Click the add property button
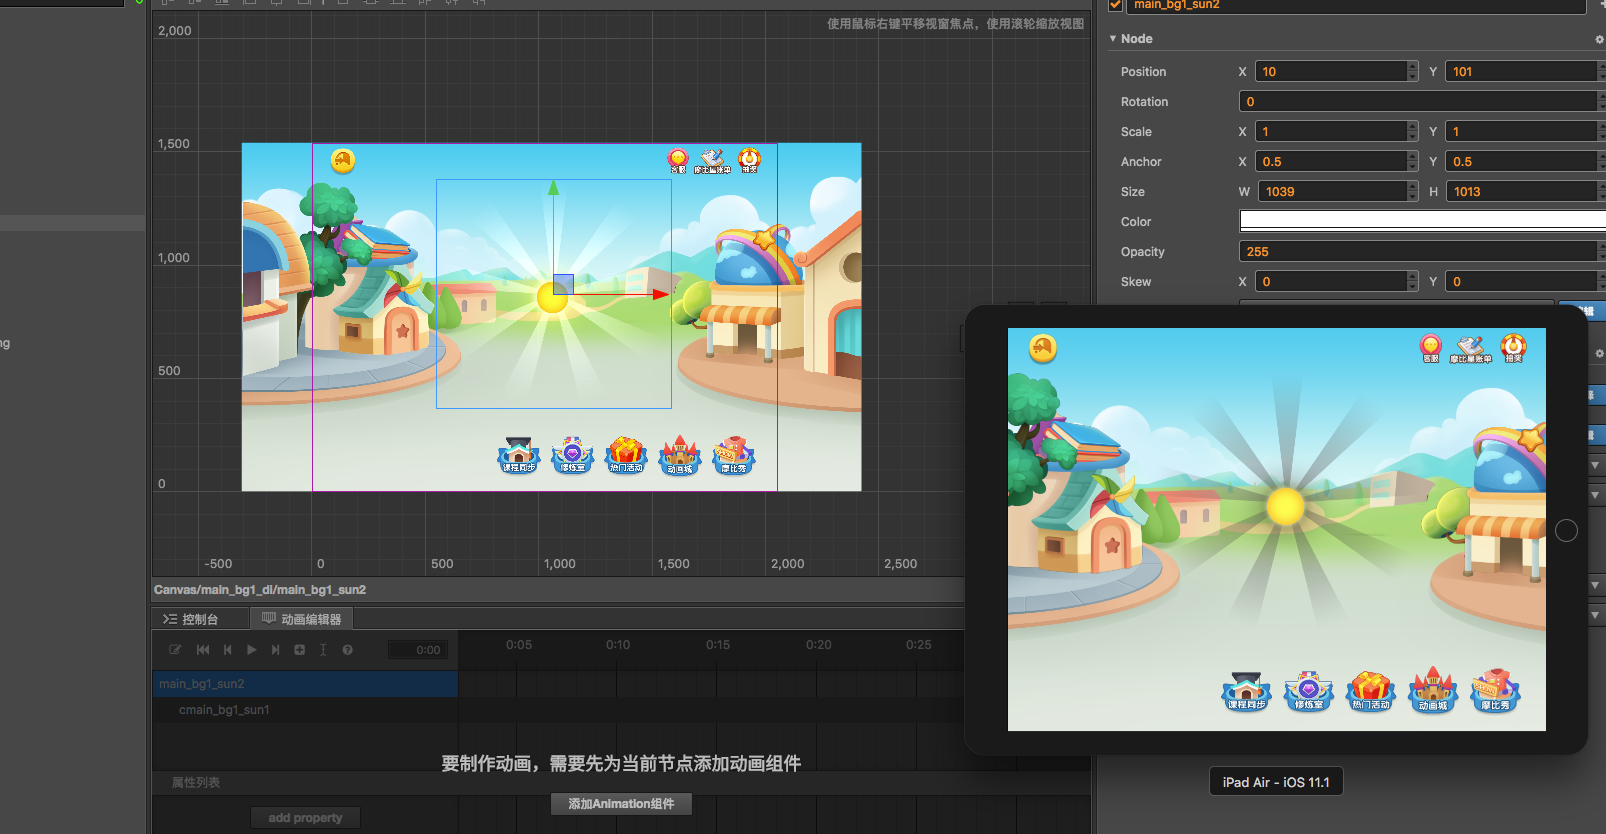 click(x=305, y=818)
